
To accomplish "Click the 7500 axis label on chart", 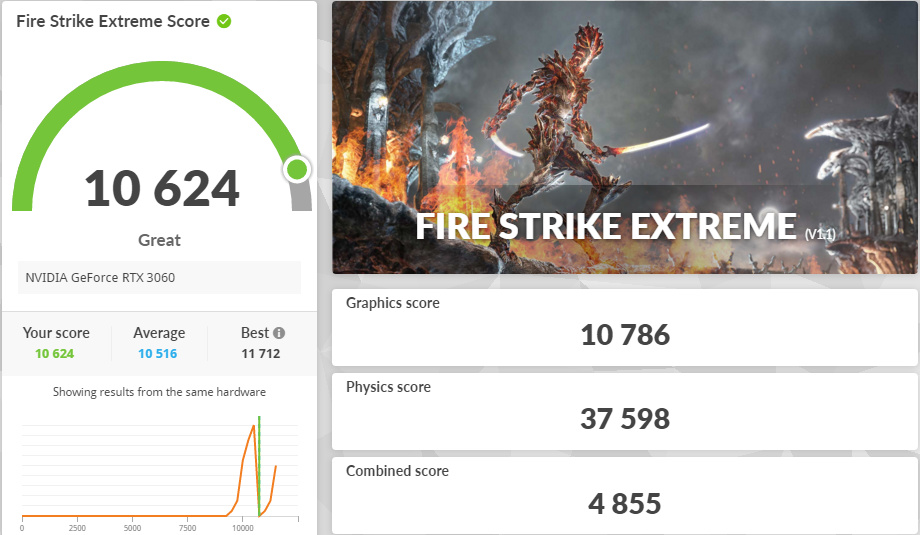I will [x=187, y=528].
